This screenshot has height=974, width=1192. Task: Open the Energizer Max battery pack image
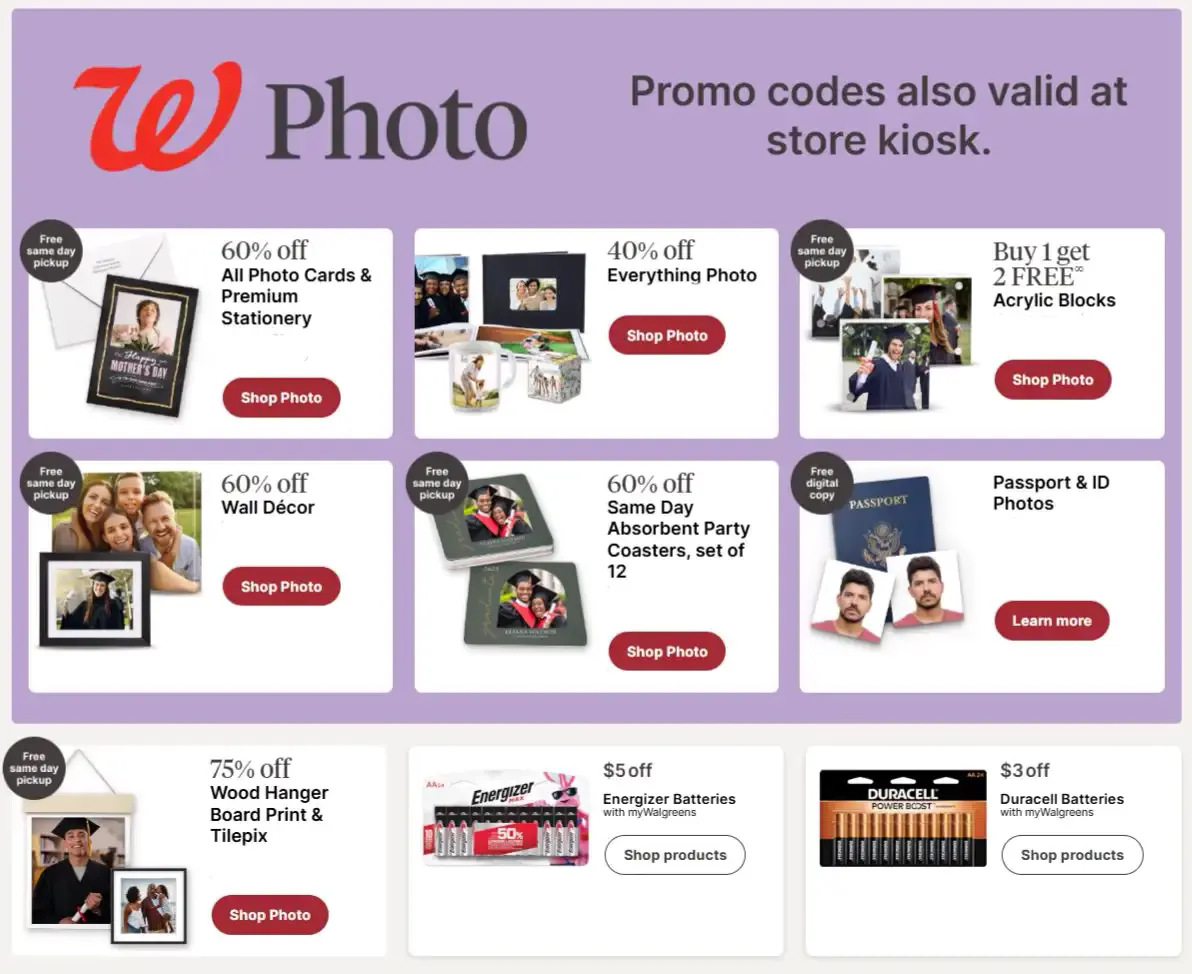click(x=506, y=819)
